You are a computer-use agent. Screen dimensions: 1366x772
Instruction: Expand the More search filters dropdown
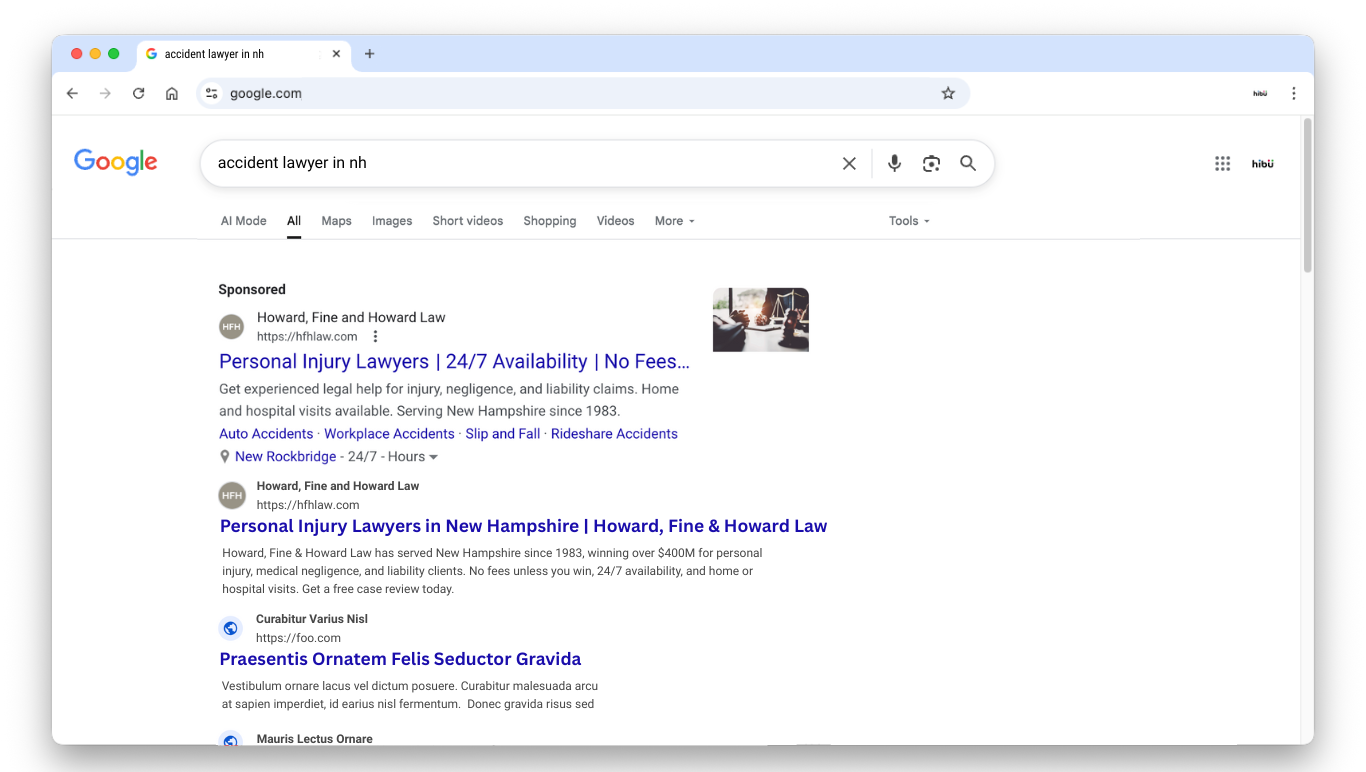674,221
